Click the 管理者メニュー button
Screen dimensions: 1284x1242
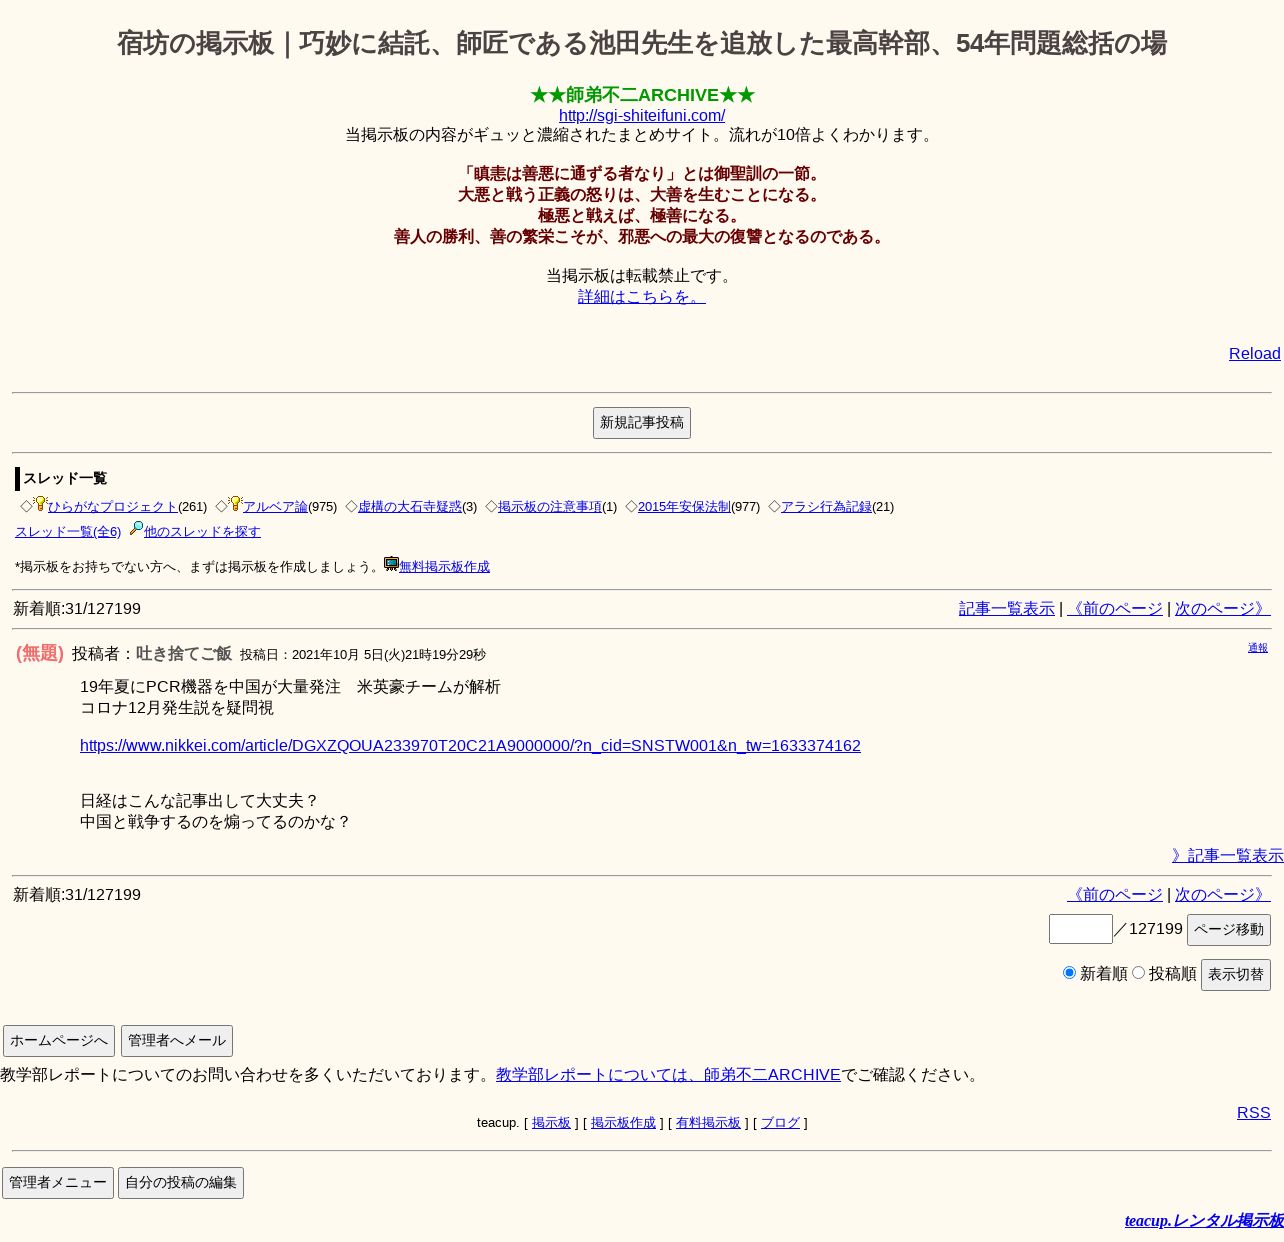pos(58,1183)
